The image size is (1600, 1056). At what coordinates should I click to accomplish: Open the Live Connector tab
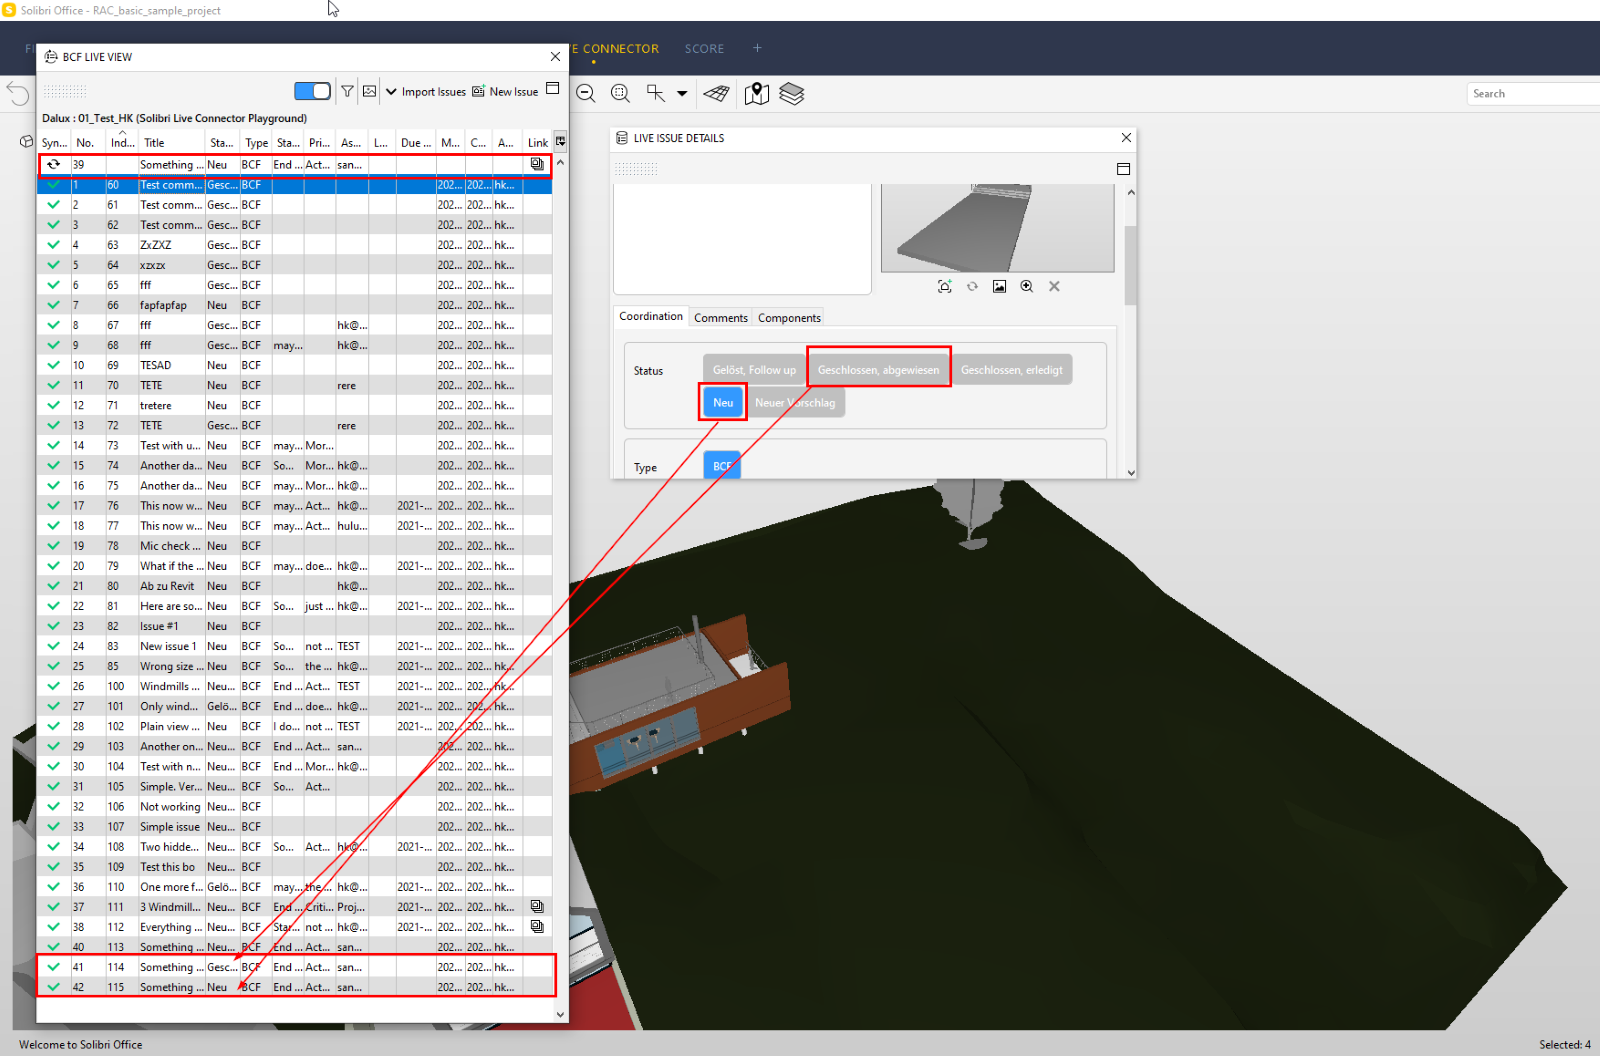point(615,48)
